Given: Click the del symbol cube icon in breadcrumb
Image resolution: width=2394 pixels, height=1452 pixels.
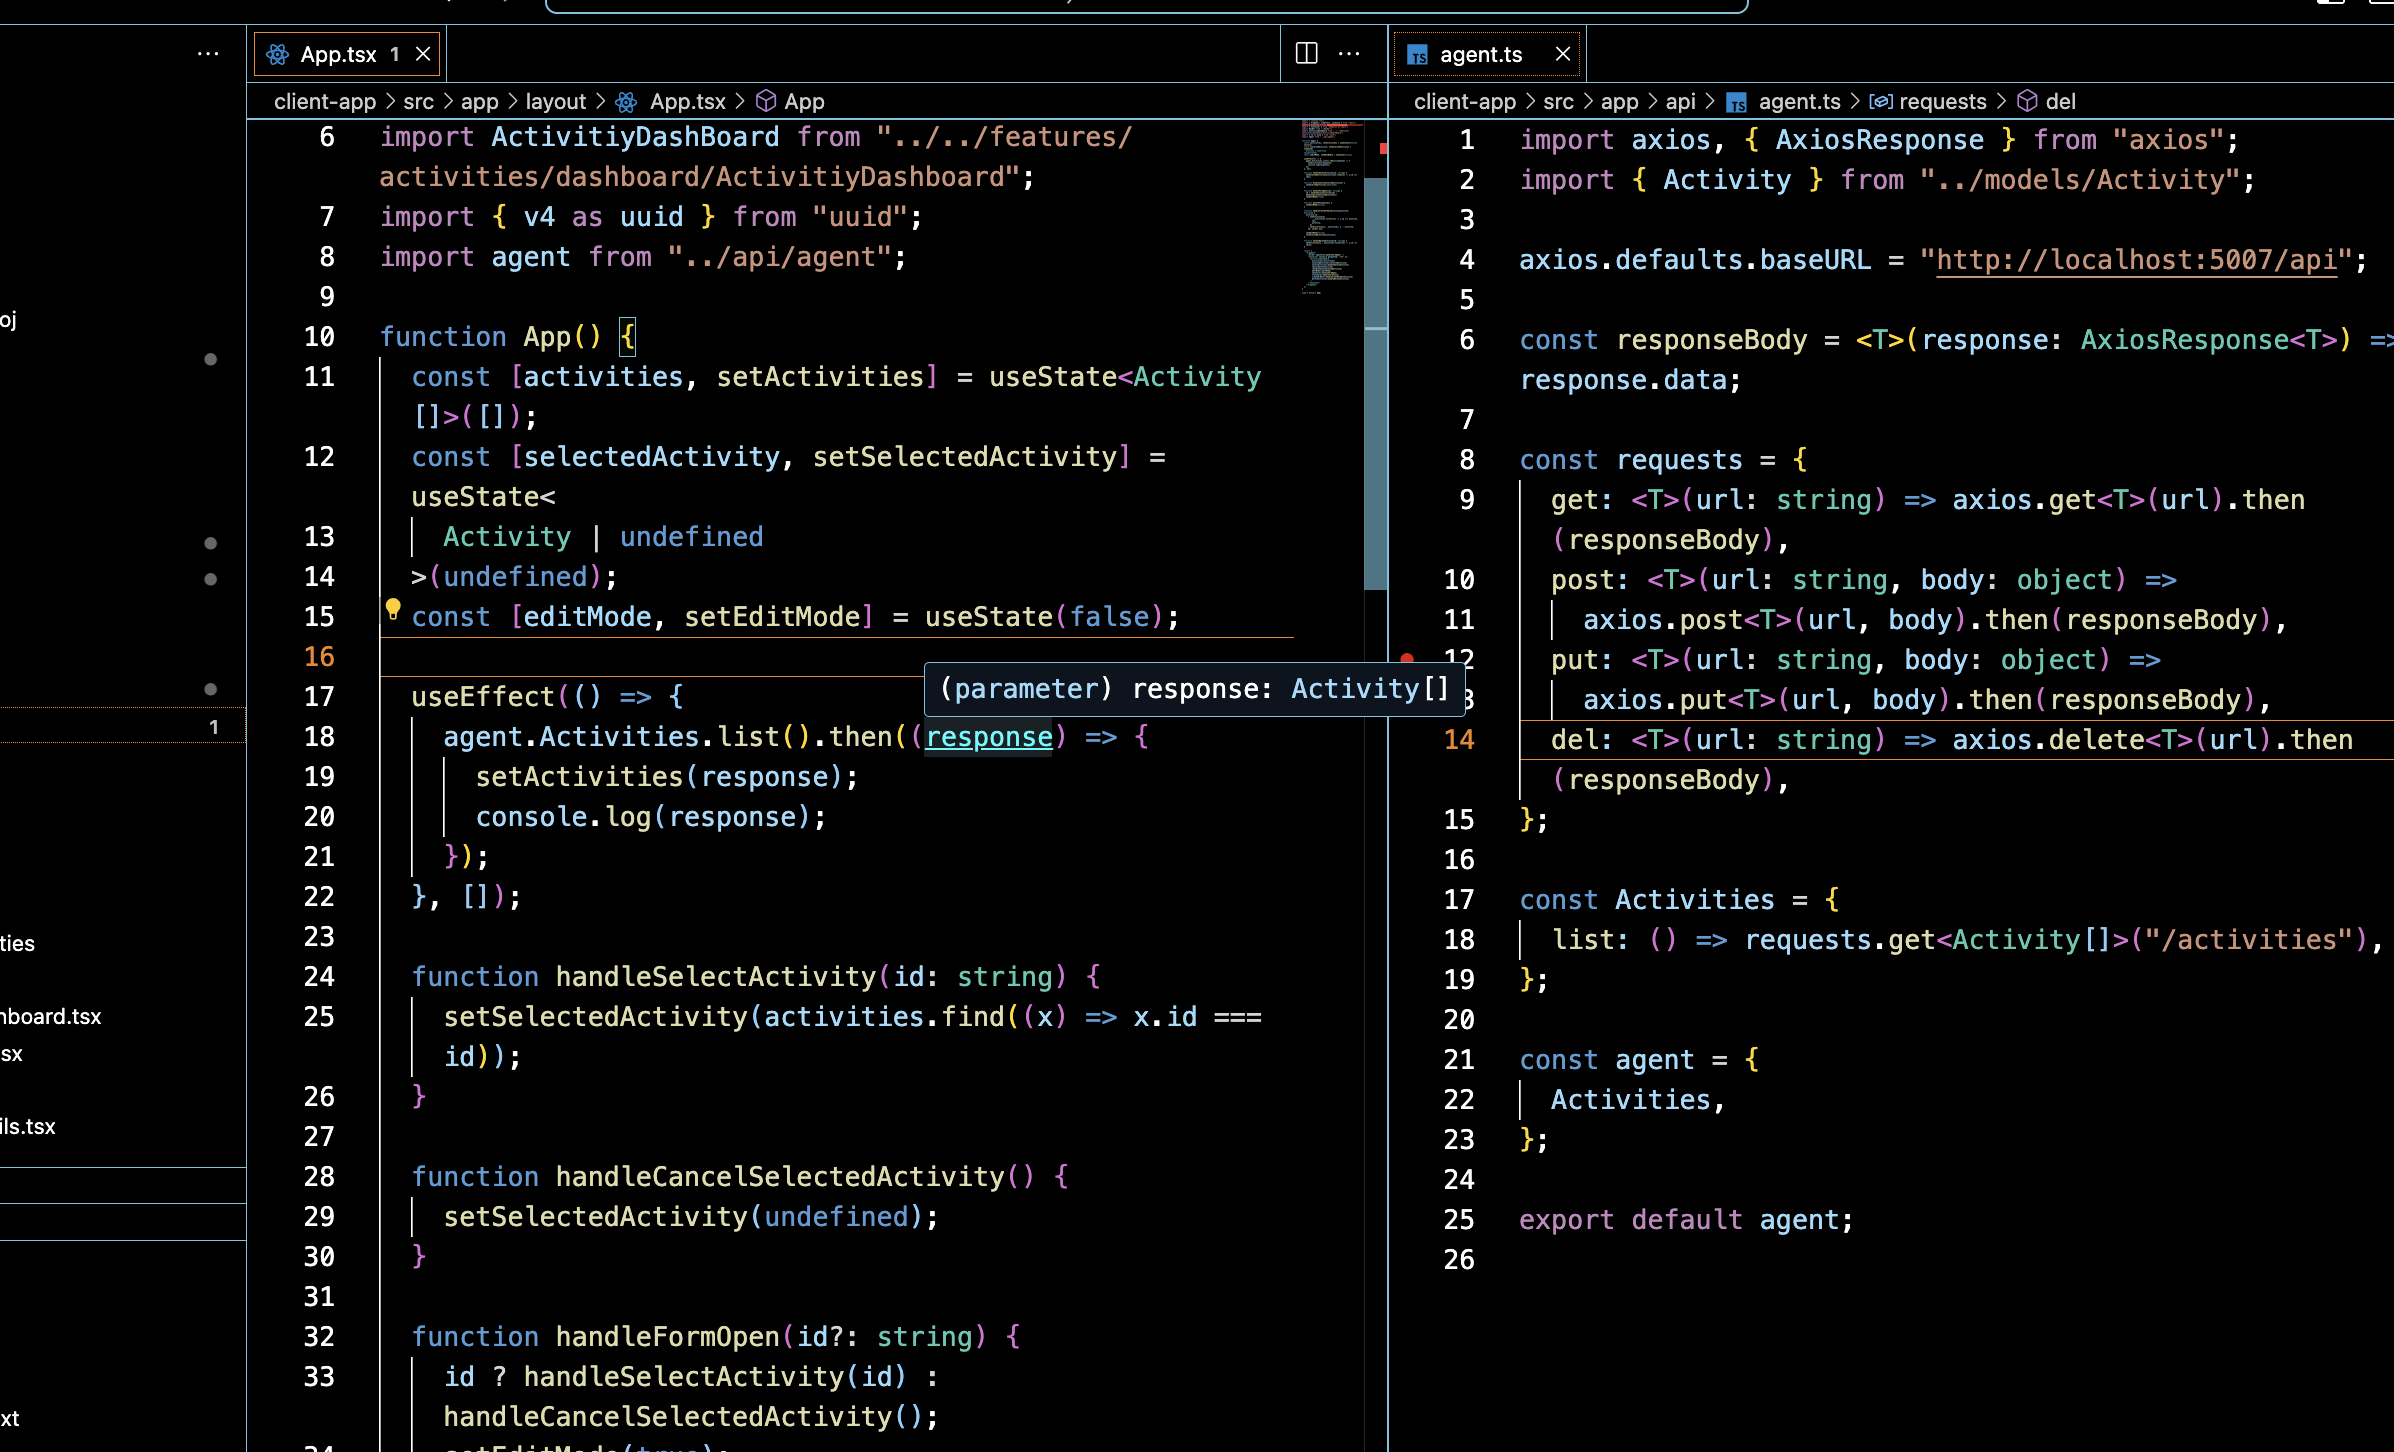Looking at the screenshot, I should pyautogui.click(x=2027, y=101).
